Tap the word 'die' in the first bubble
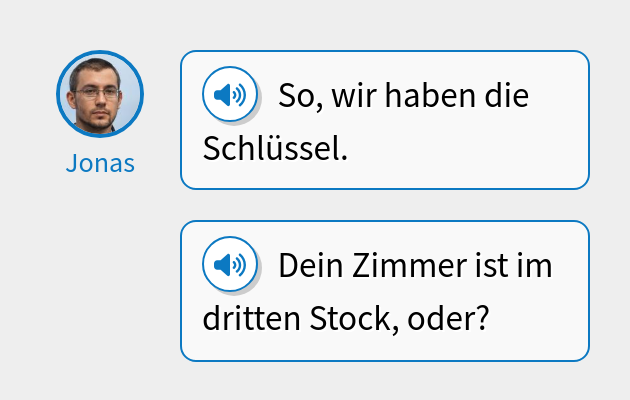This screenshot has height=400, width=630. tap(505, 97)
